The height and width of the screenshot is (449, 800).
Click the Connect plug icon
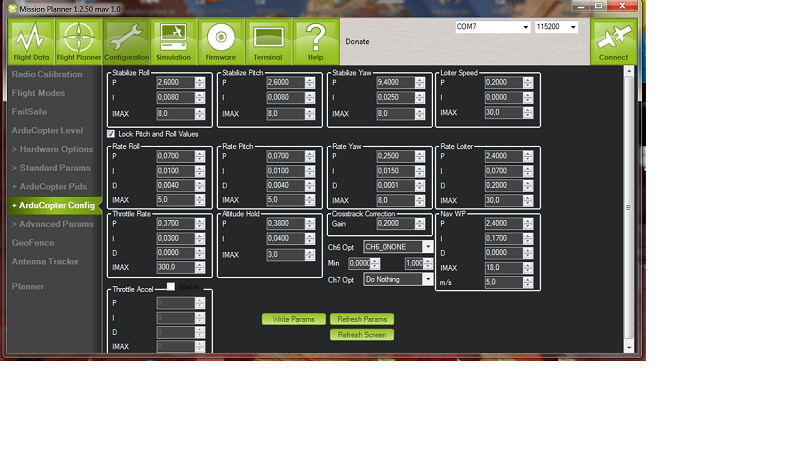(x=613, y=42)
